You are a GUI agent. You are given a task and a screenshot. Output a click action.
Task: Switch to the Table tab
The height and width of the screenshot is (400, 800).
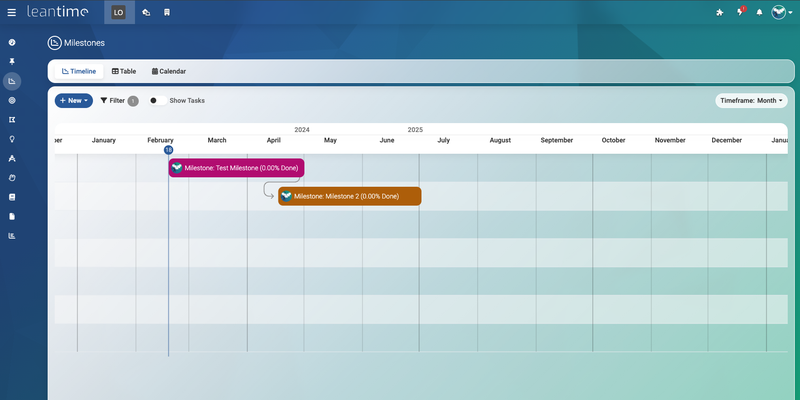pyautogui.click(x=124, y=71)
